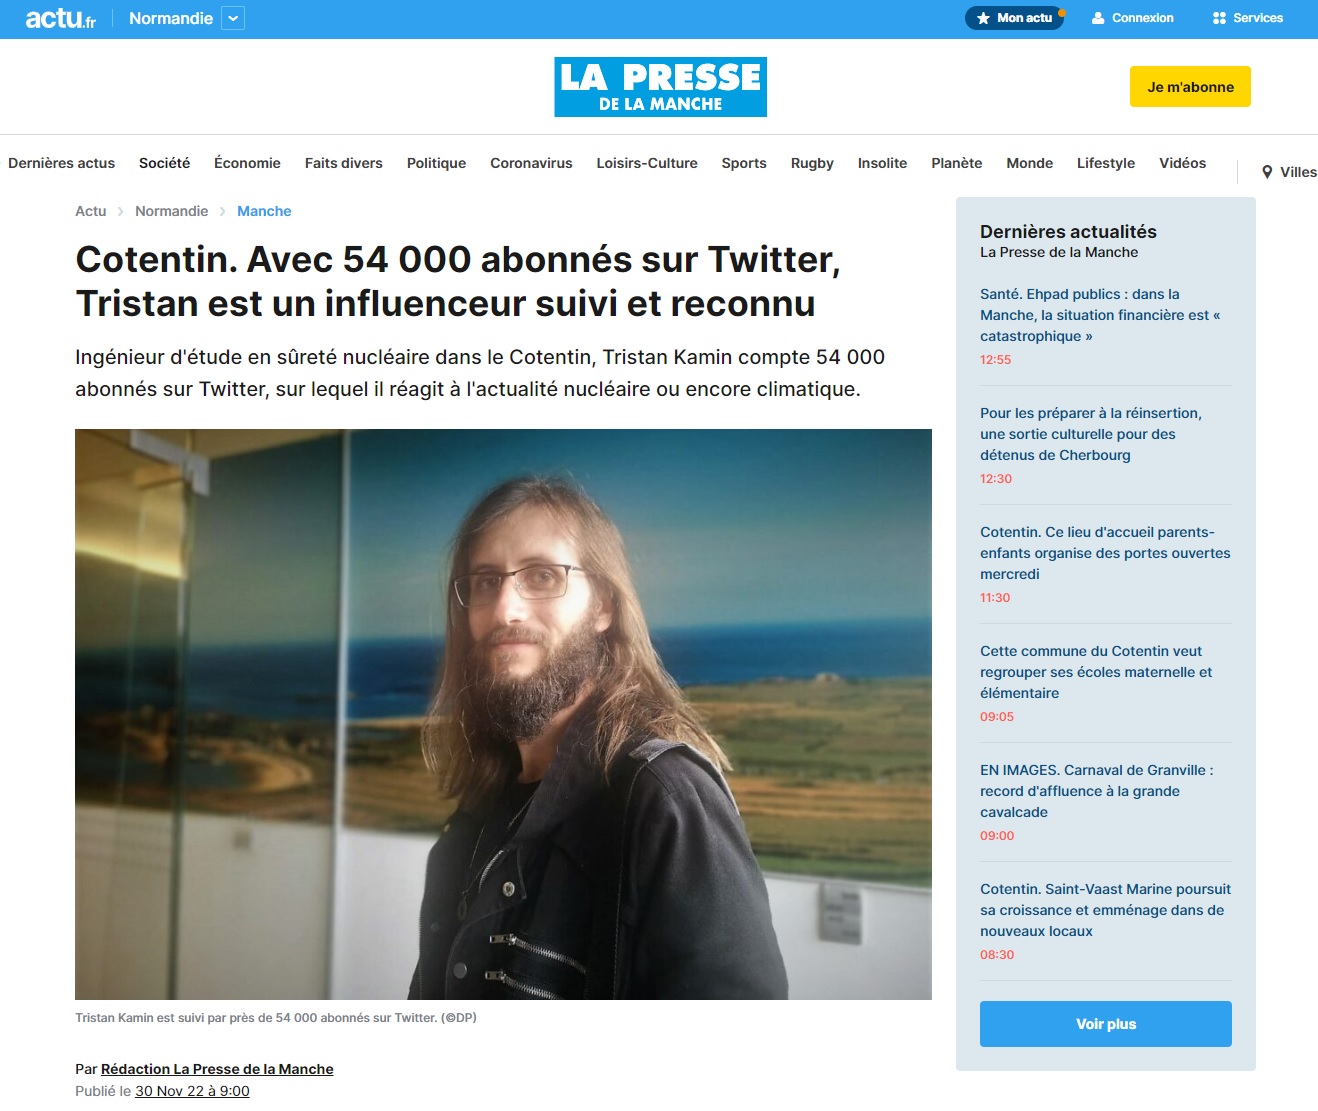The width and height of the screenshot is (1318, 1111).
Task: Open the Vidéos menu item
Action: (1182, 163)
